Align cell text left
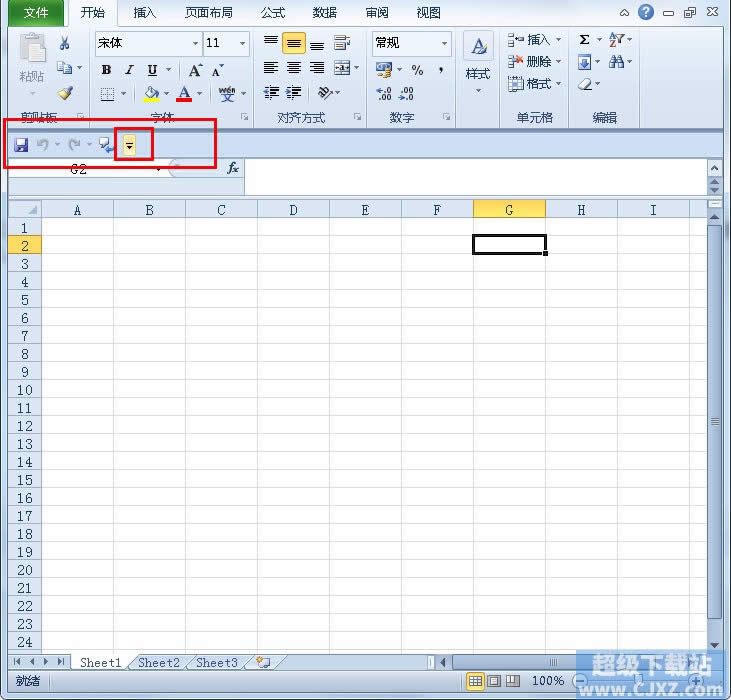This screenshot has height=700, width=731. (x=271, y=68)
